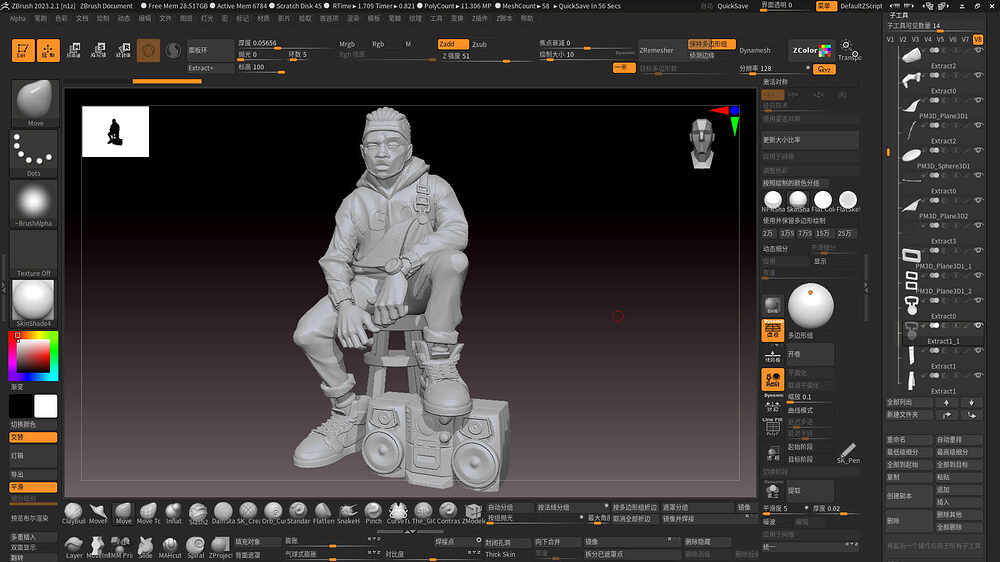Click the silhouette thumbnail preview
The height and width of the screenshot is (562, 1000).
pyautogui.click(x=115, y=131)
